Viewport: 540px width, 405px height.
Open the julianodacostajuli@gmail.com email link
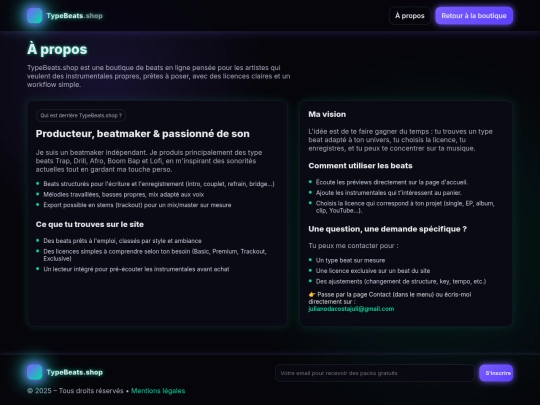pos(351,309)
